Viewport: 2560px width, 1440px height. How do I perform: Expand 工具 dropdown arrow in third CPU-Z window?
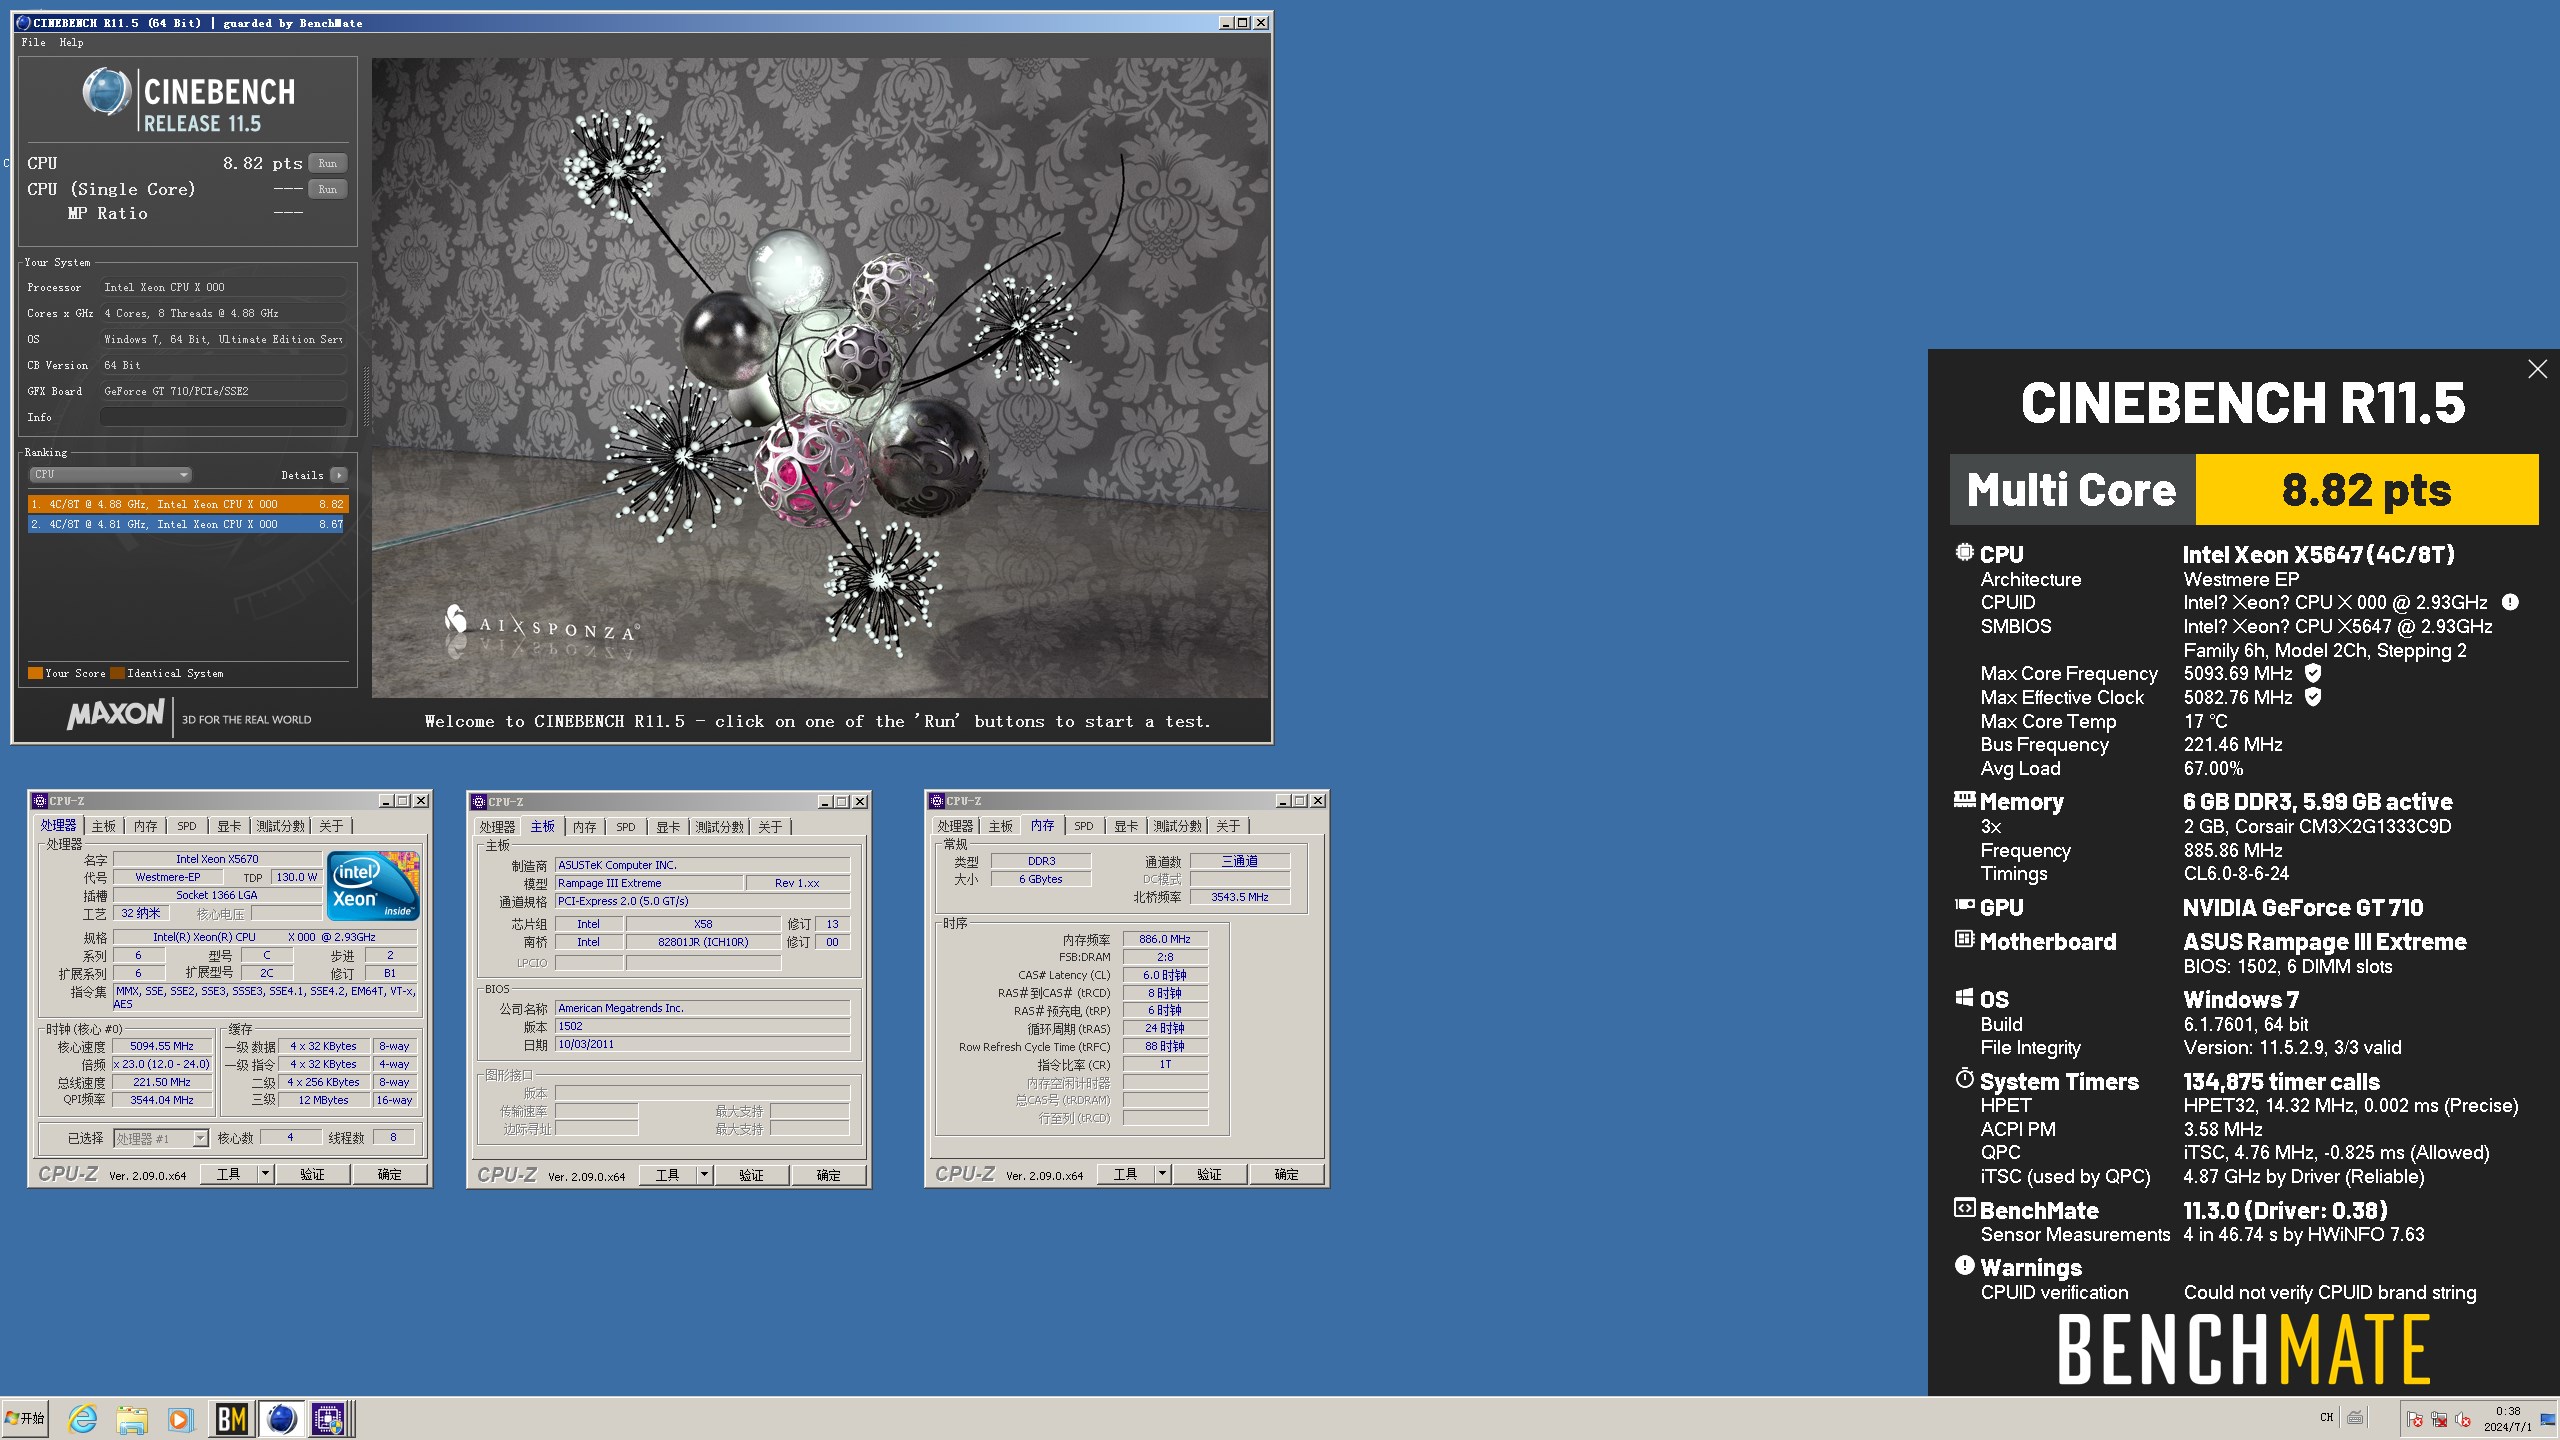point(1163,1174)
